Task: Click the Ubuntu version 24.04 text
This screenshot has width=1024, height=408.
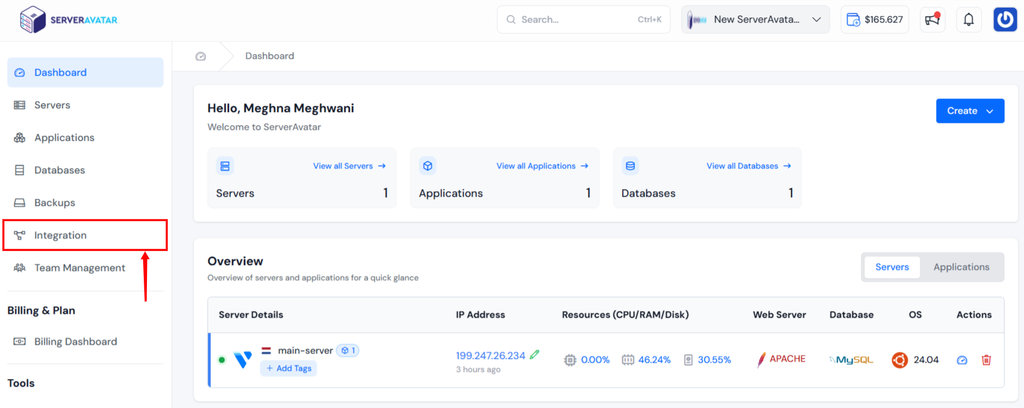Action: click(926, 360)
